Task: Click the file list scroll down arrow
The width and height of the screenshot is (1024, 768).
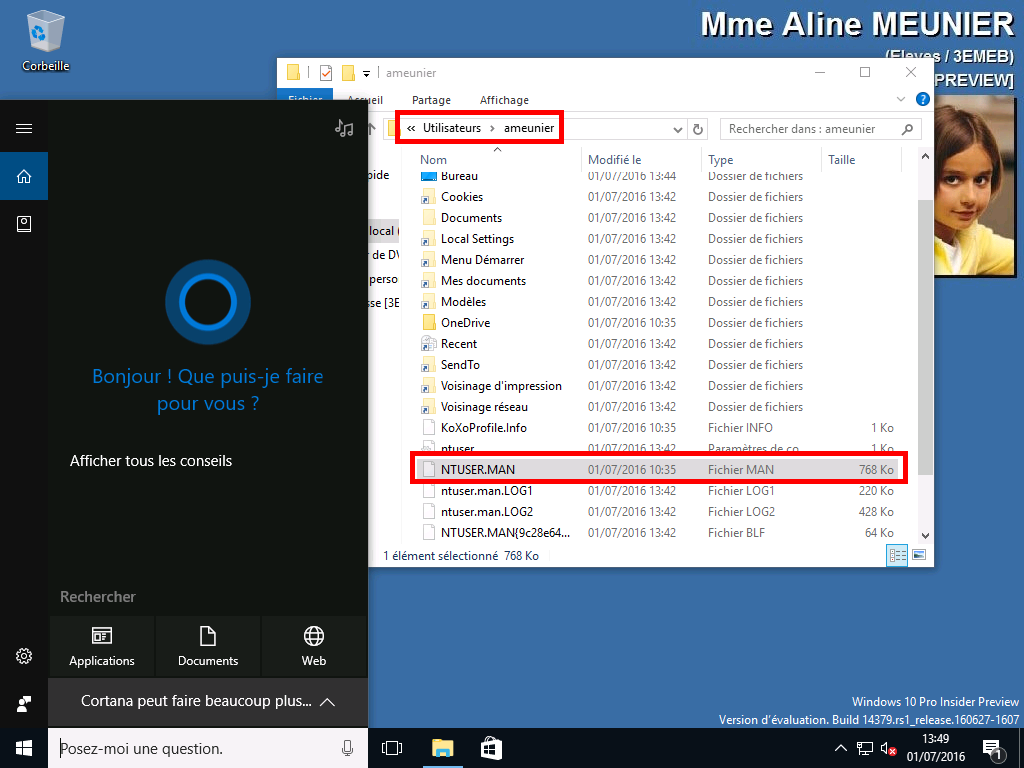Action: (x=925, y=536)
